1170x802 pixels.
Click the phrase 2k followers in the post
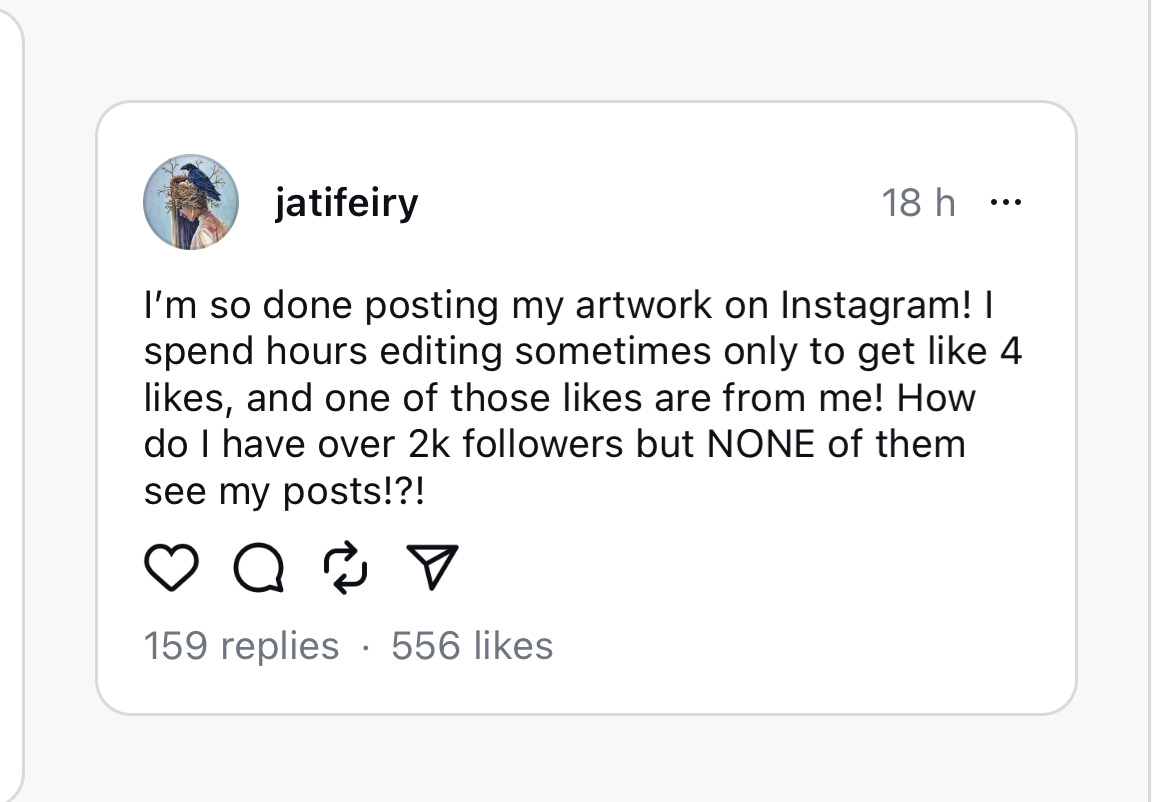pyautogui.click(x=515, y=445)
